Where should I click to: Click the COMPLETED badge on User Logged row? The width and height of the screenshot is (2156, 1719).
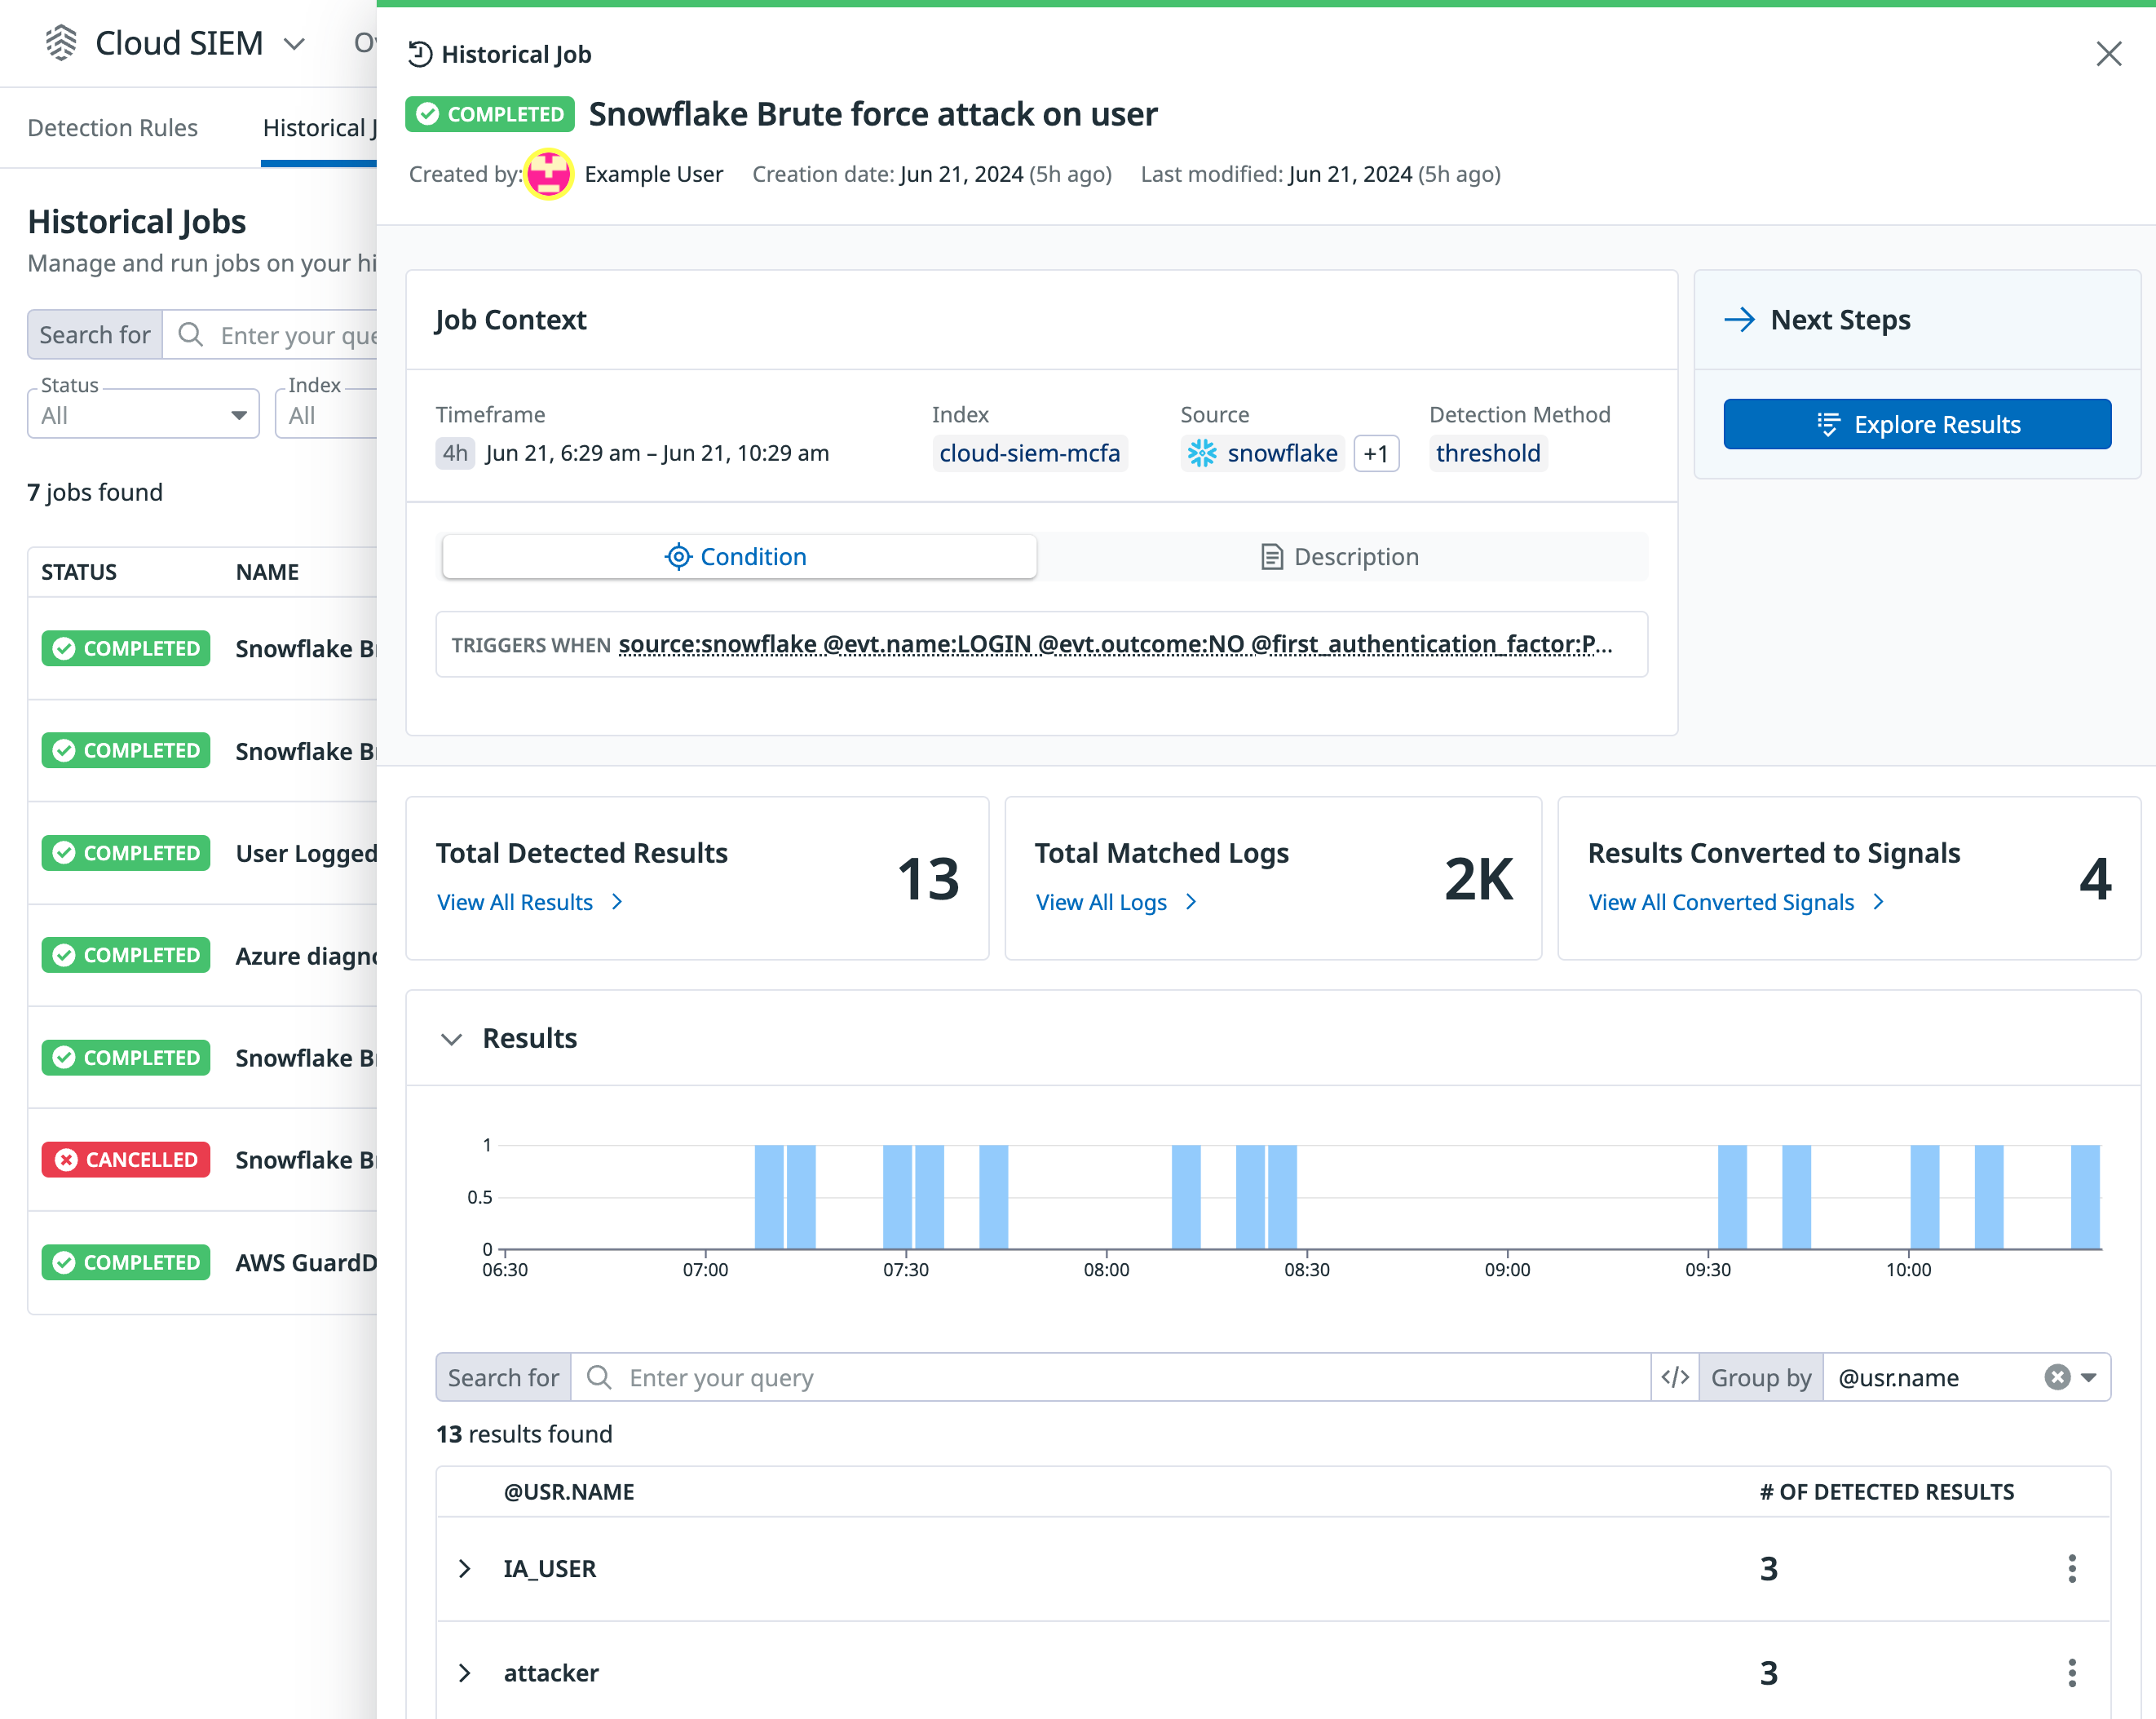(126, 853)
